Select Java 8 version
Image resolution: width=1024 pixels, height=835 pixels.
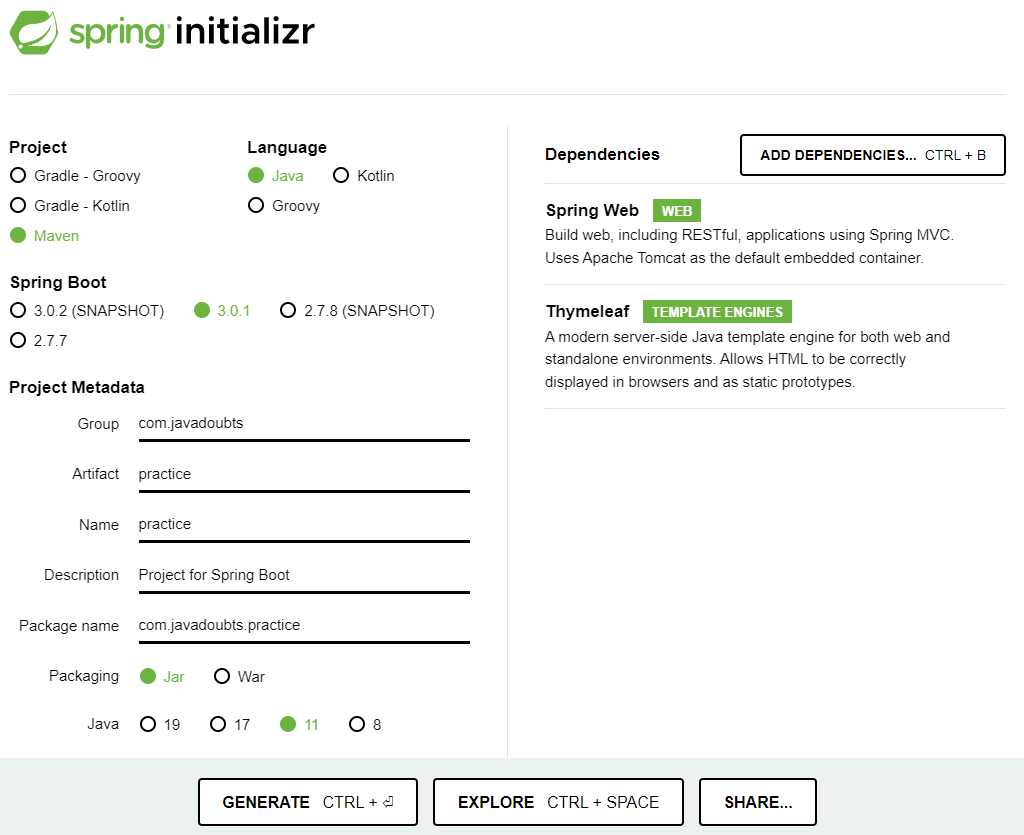pos(357,725)
